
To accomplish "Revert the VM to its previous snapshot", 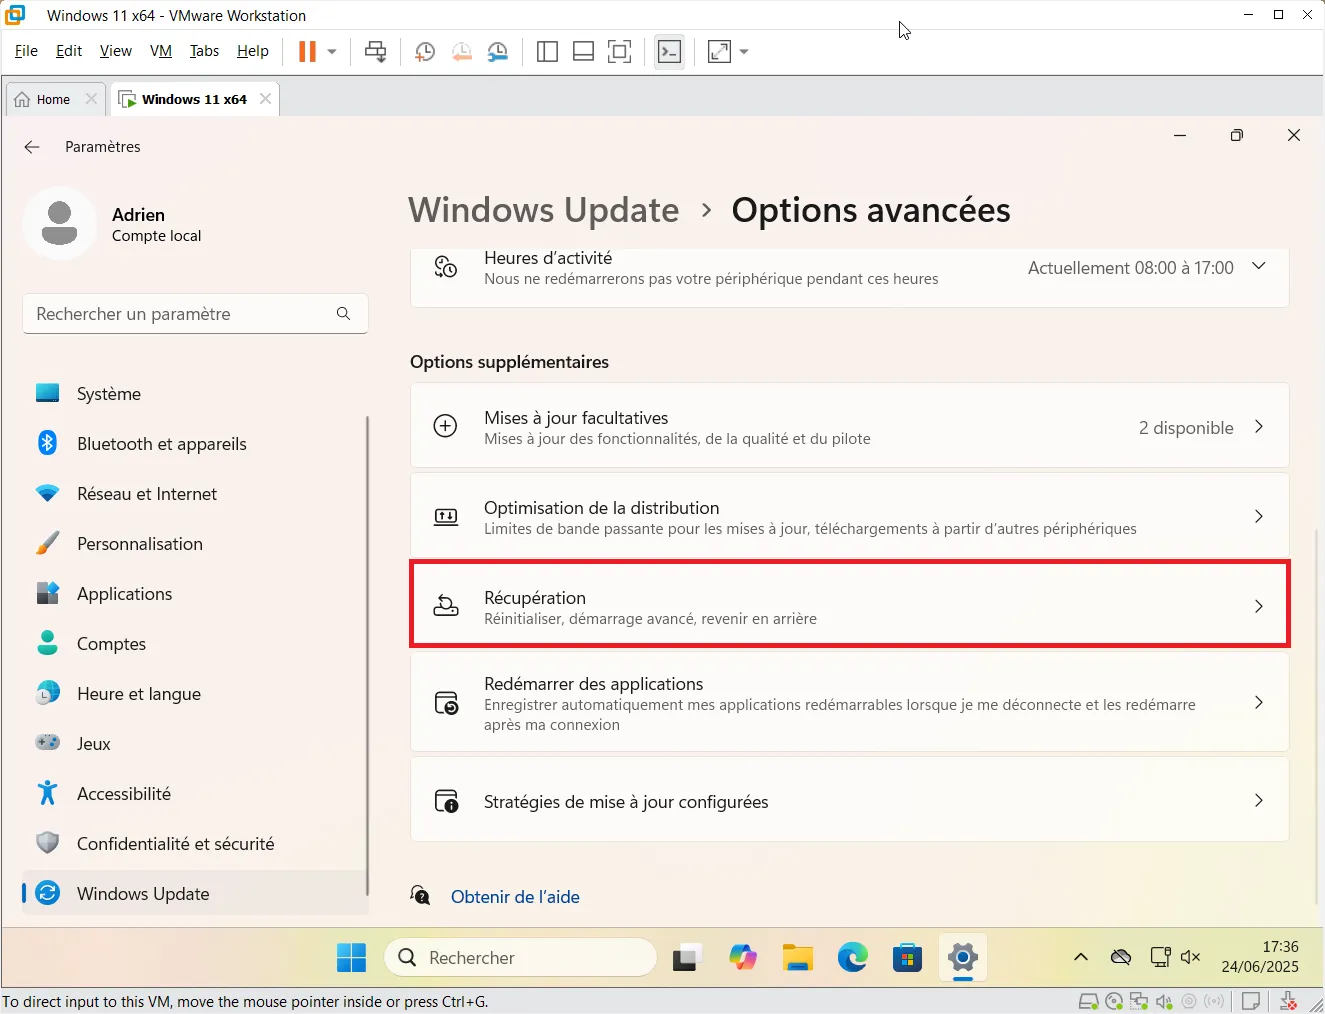I will click(461, 51).
